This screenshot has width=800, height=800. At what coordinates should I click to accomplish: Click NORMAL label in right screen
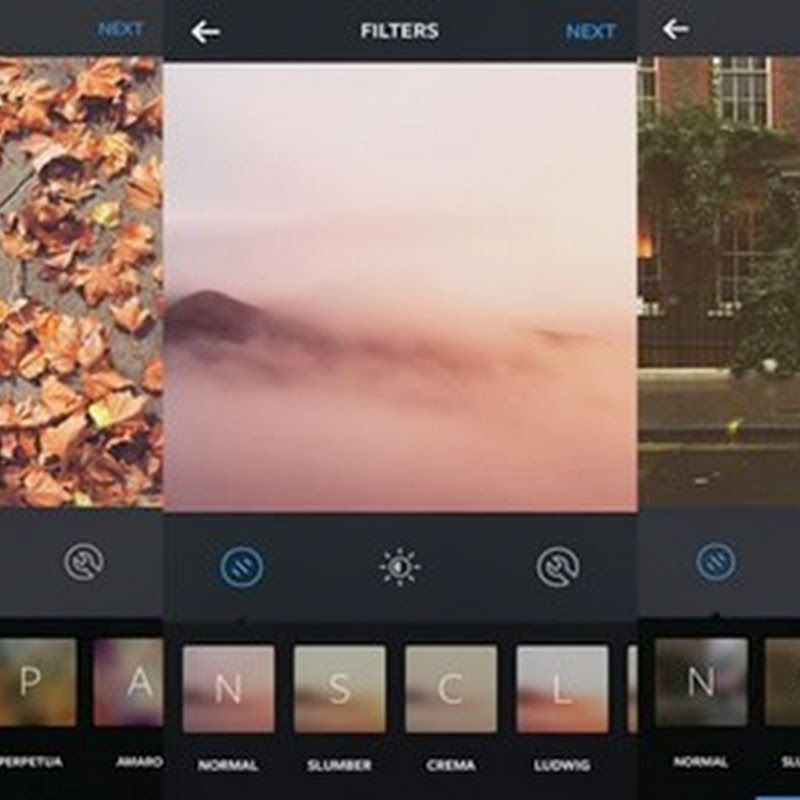(x=701, y=762)
